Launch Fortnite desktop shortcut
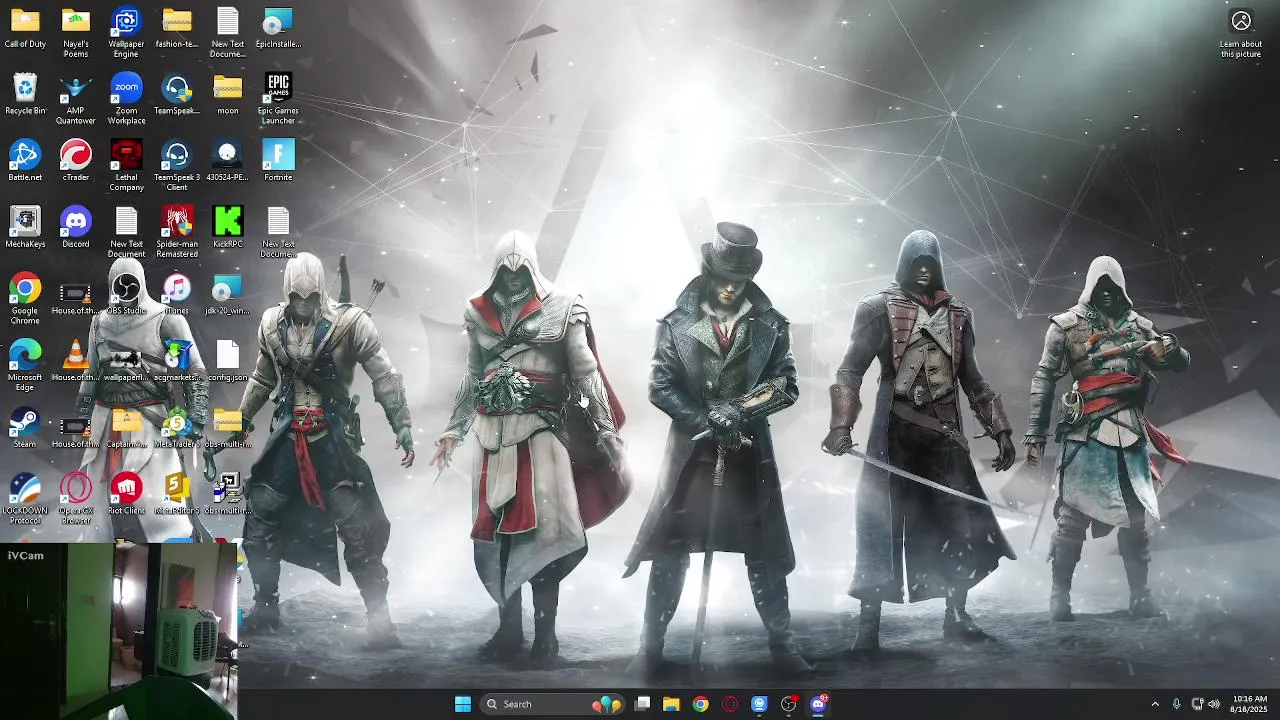 [278, 161]
